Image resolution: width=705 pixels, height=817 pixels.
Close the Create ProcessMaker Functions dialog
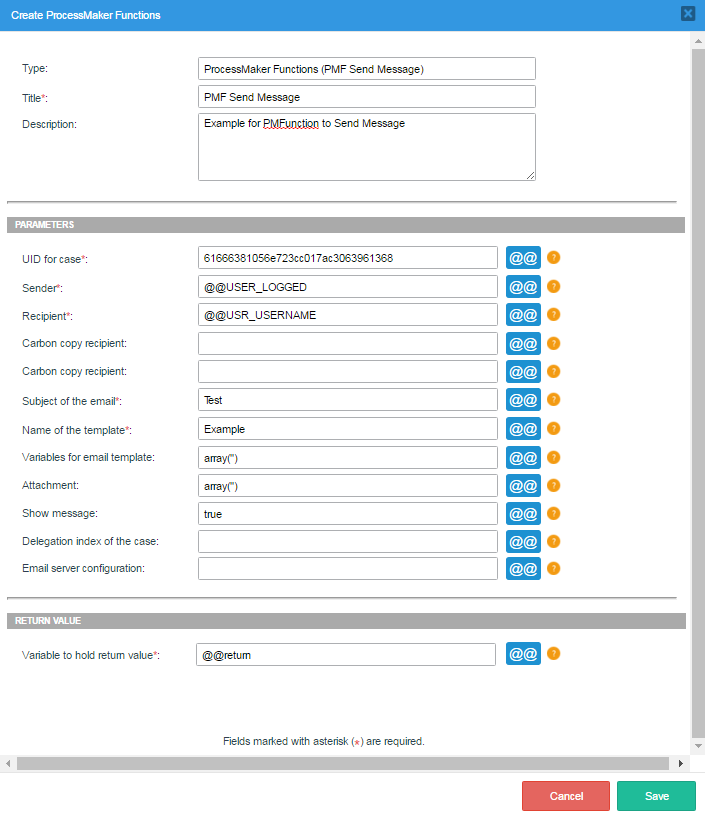click(x=688, y=14)
